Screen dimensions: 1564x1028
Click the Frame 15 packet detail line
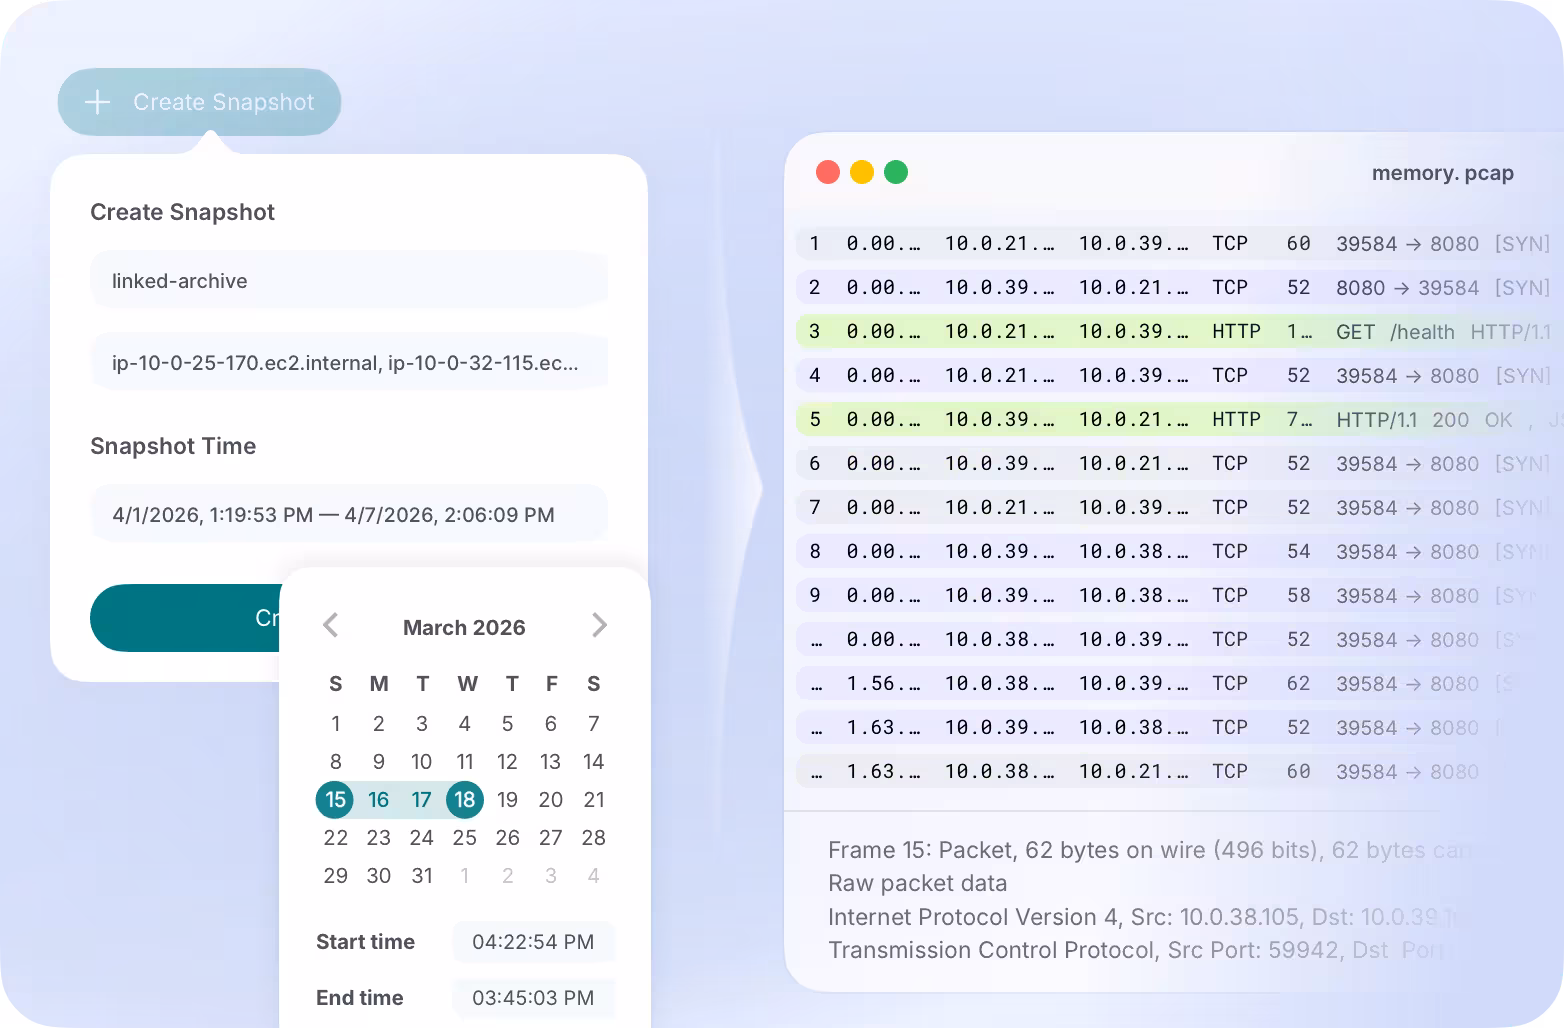1150,850
